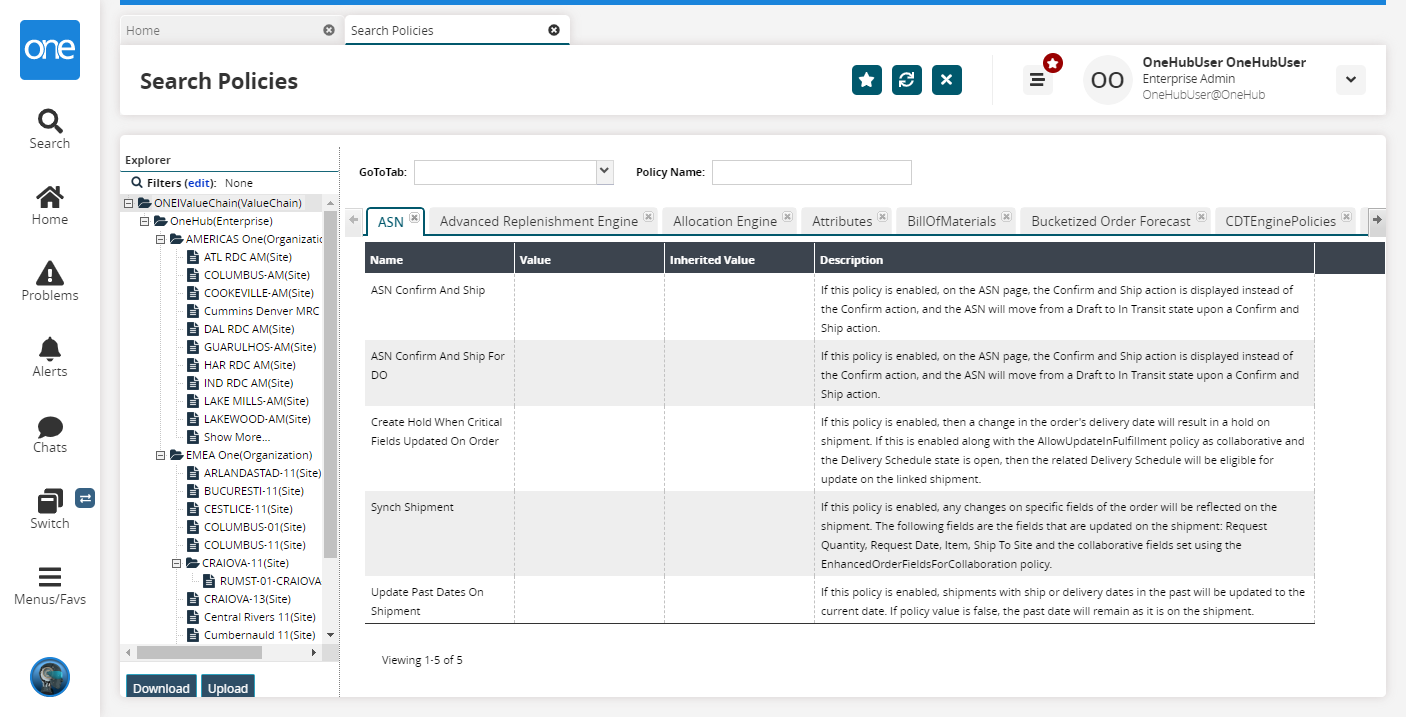This screenshot has width=1406, height=717.
Task: Click the edit link next to Filters
Action: click(199, 183)
